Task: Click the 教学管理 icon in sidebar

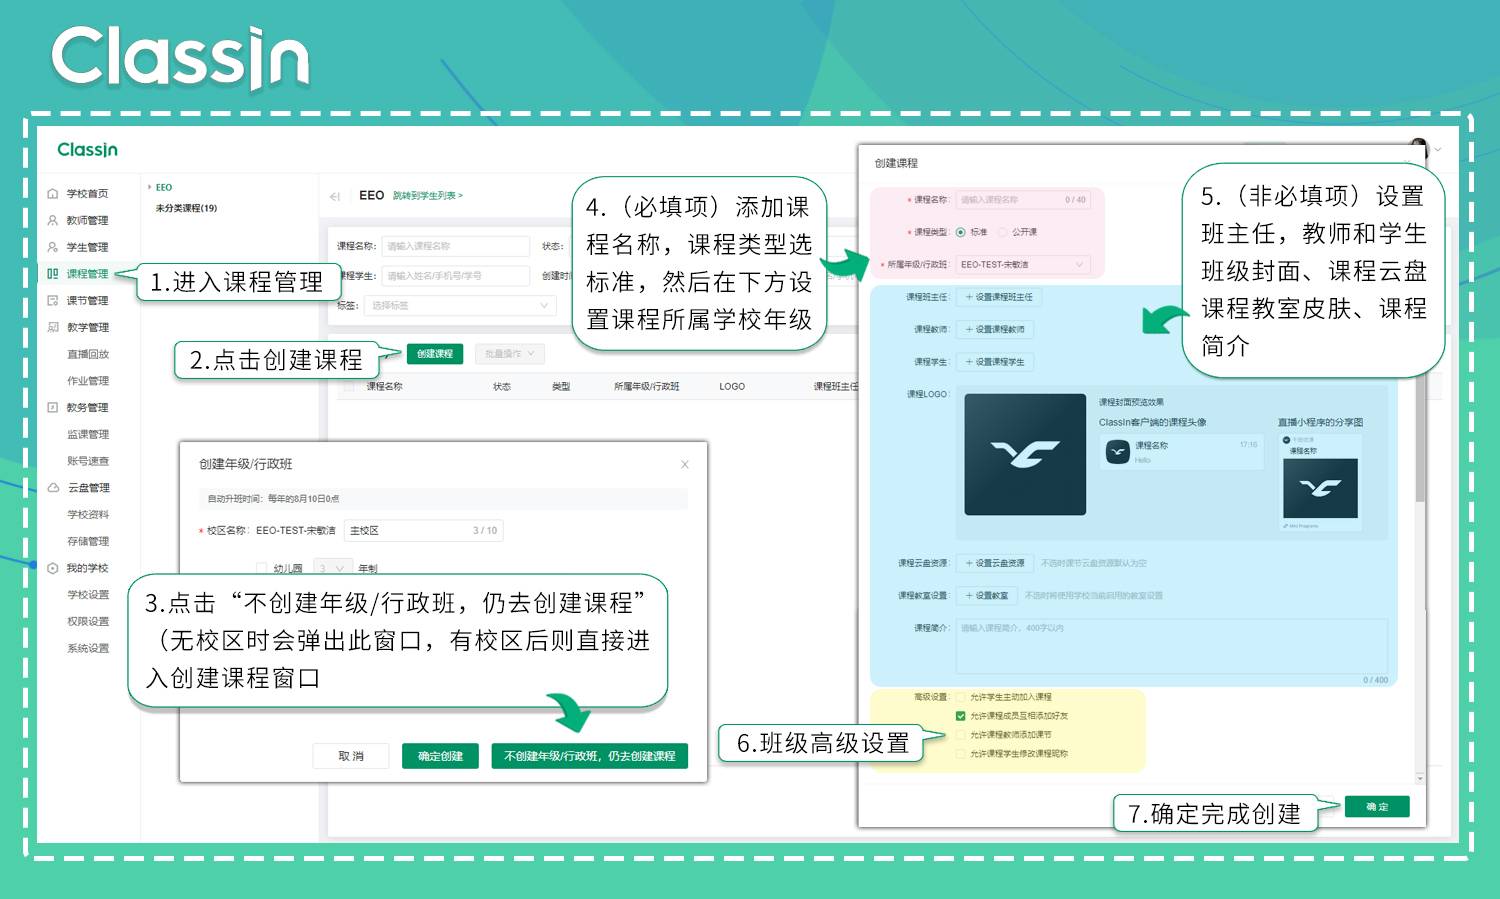Action: pos(53,327)
